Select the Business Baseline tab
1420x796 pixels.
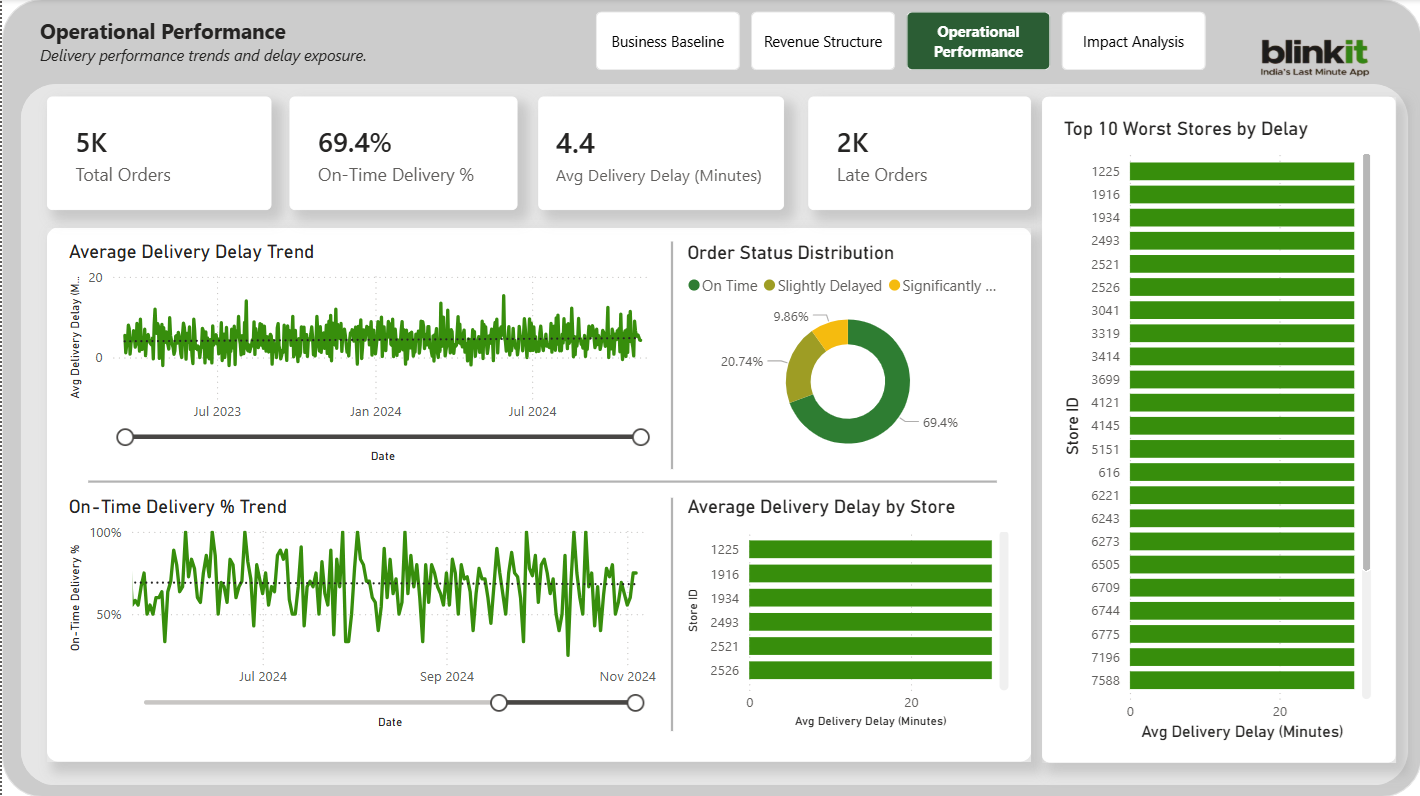(x=667, y=40)
